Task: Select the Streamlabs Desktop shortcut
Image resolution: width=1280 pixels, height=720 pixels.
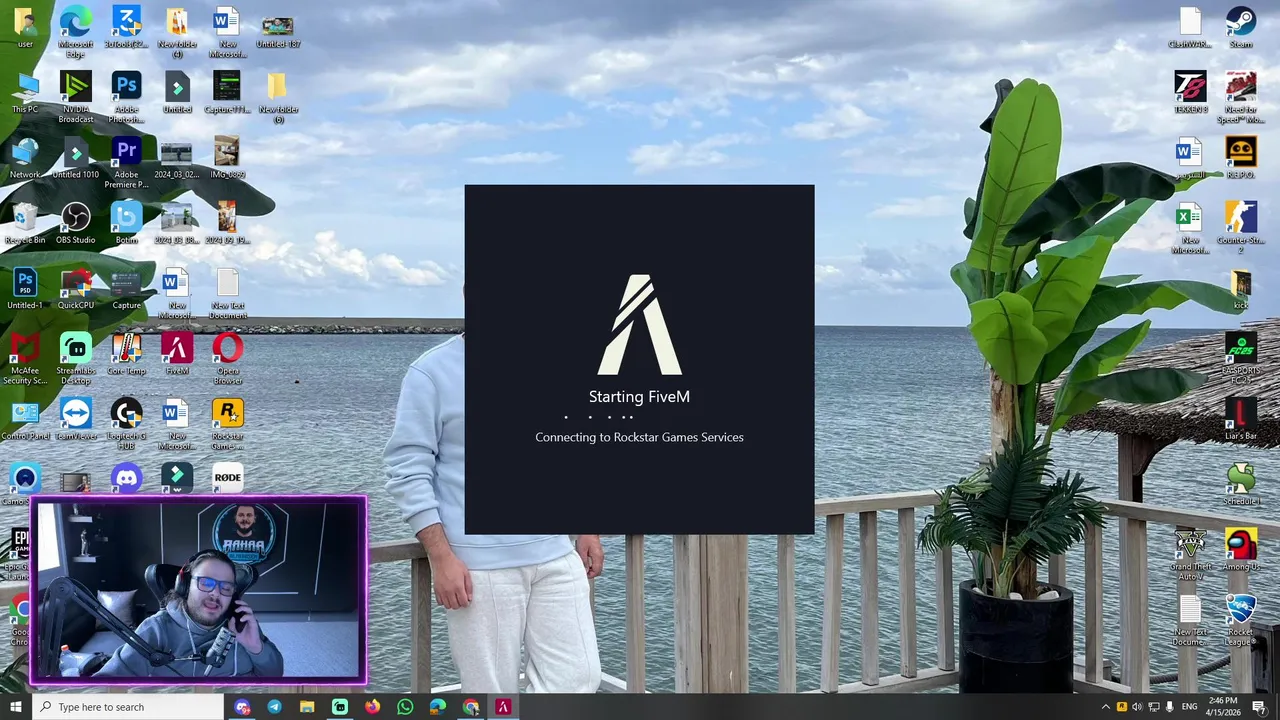Action: pos(76,360)
